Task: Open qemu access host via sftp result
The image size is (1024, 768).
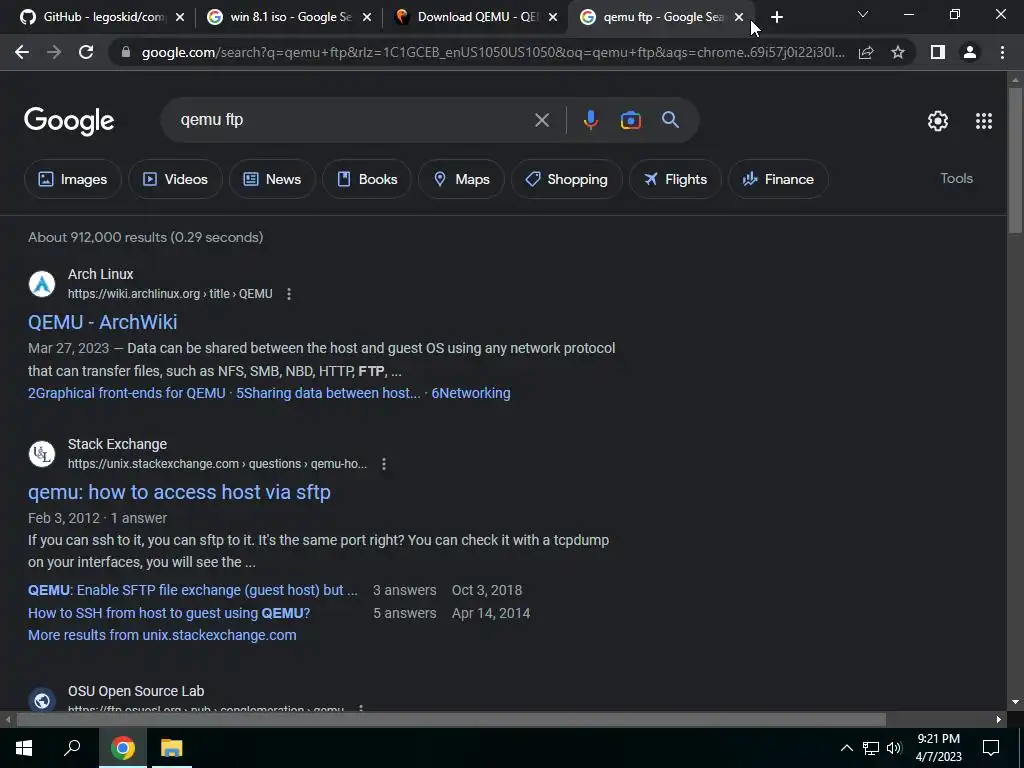Action: click(x=179, y=492)
